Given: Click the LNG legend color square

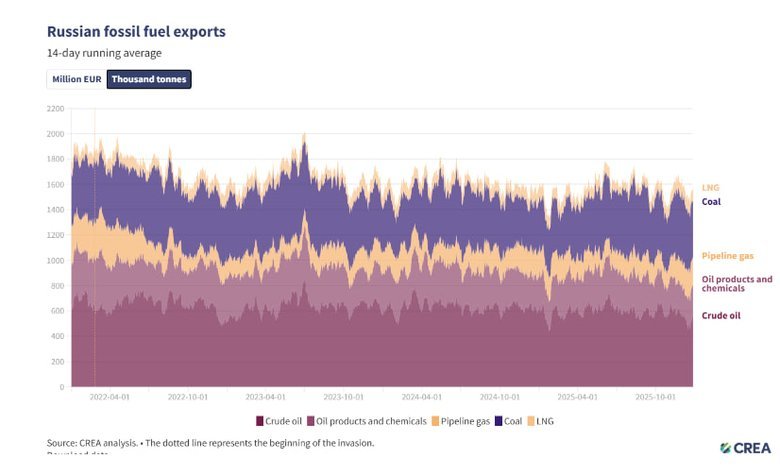Looking at the screenshot, I should 532,421.
